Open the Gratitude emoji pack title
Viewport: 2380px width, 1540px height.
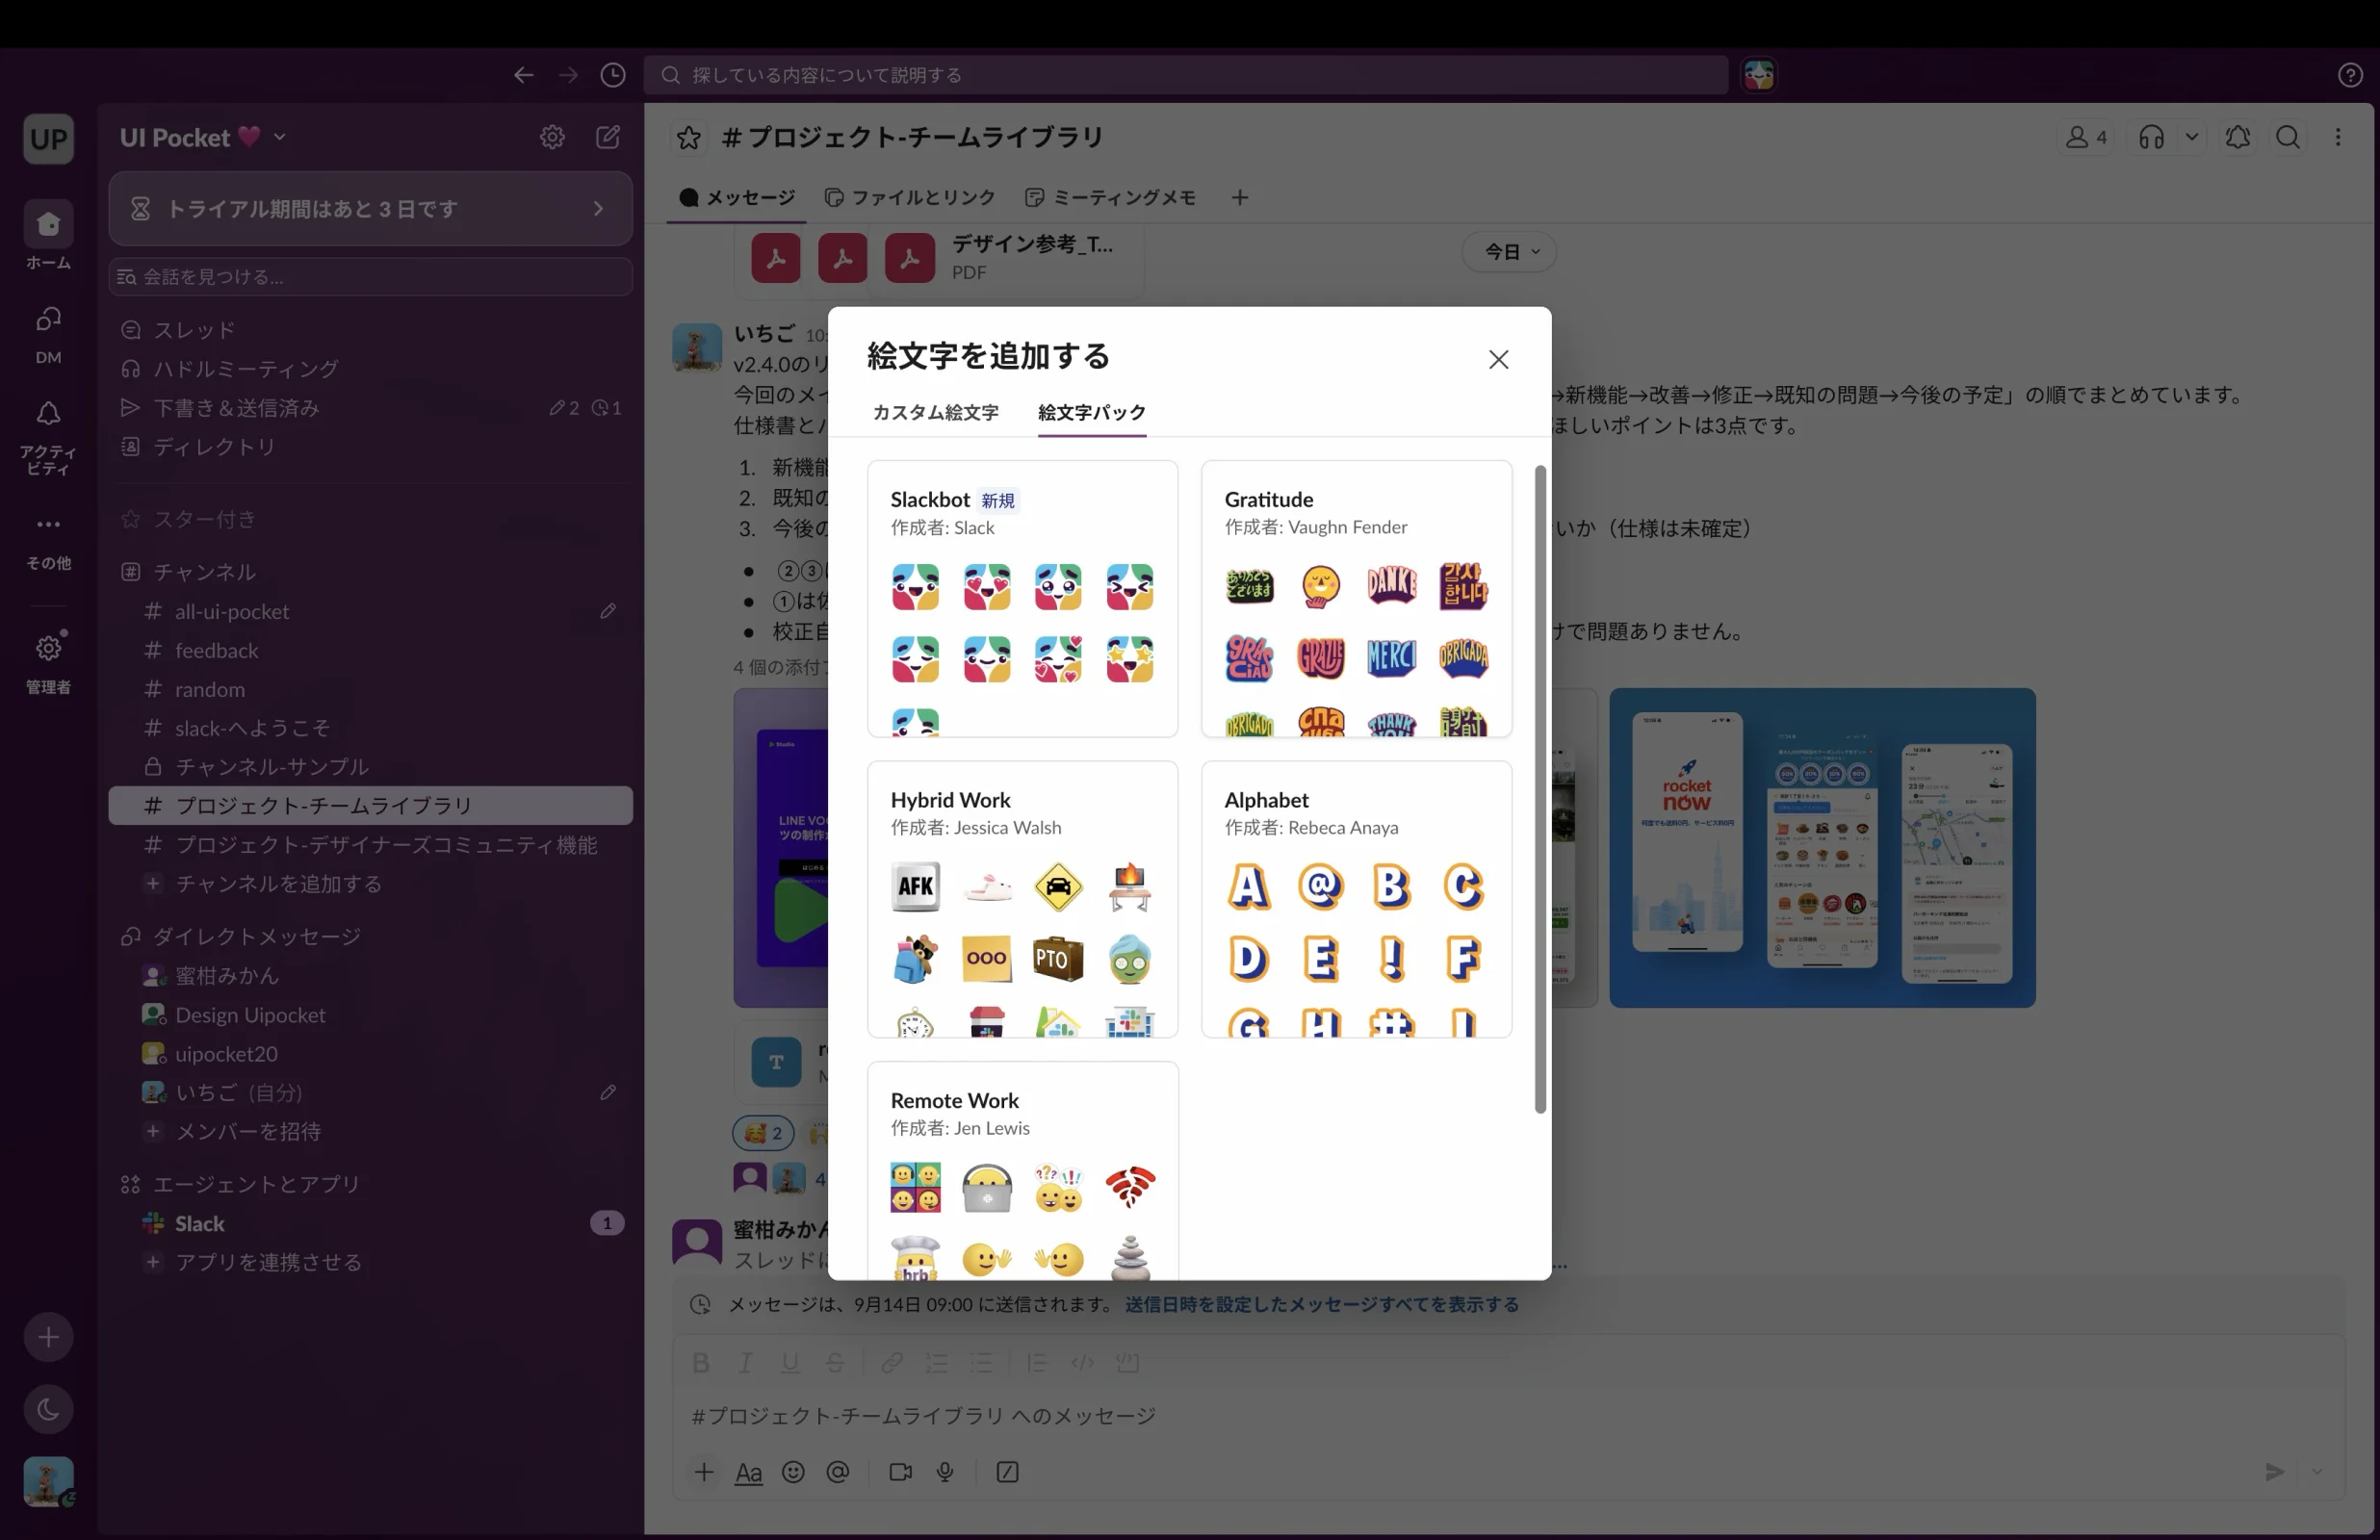[x=1268, y=499]
